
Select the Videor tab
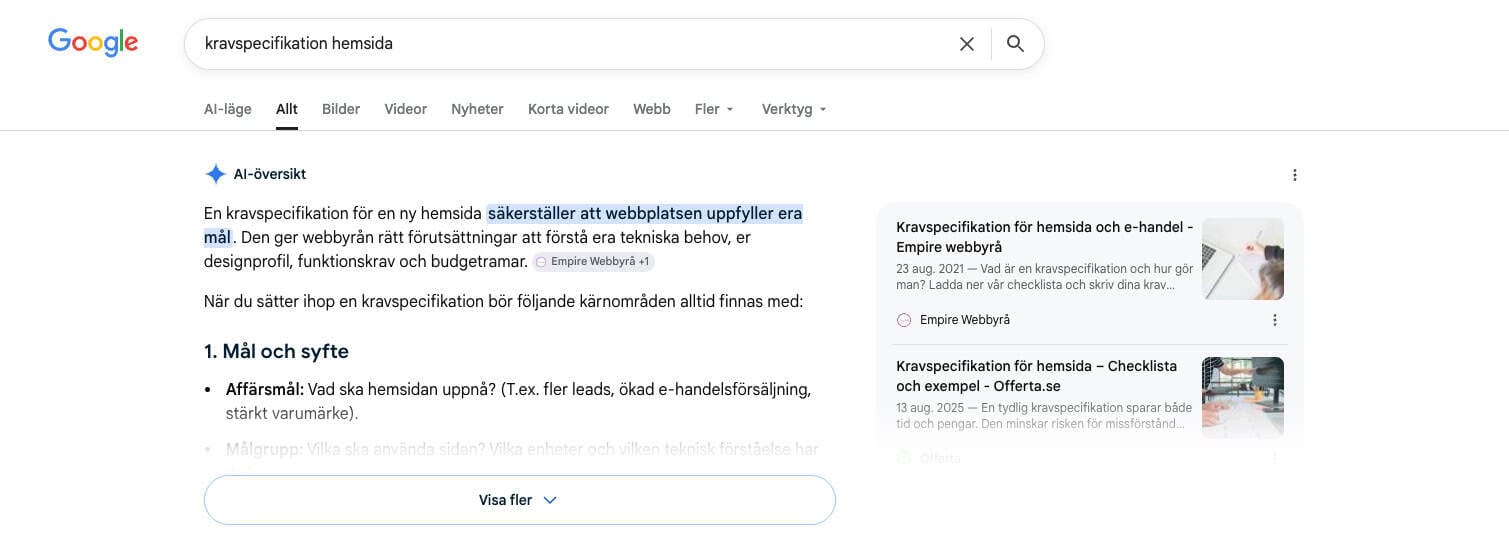point(405,109)
